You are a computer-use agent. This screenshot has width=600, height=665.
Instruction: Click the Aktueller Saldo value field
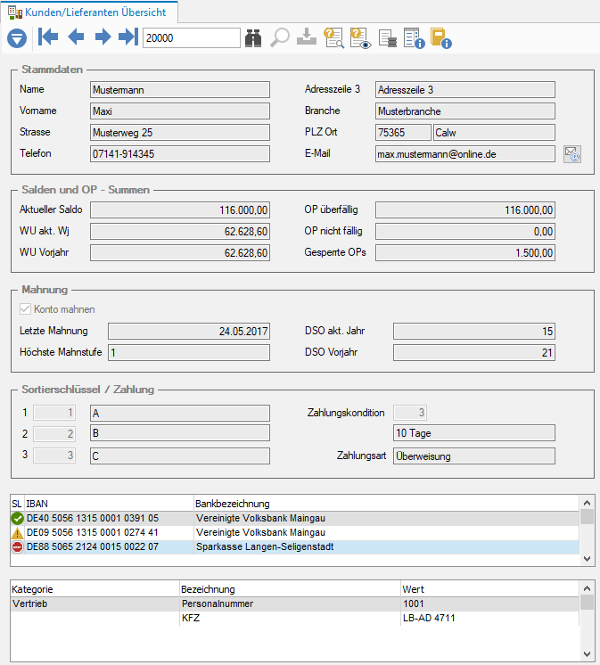pyautogui.click(x=180, y=210)
